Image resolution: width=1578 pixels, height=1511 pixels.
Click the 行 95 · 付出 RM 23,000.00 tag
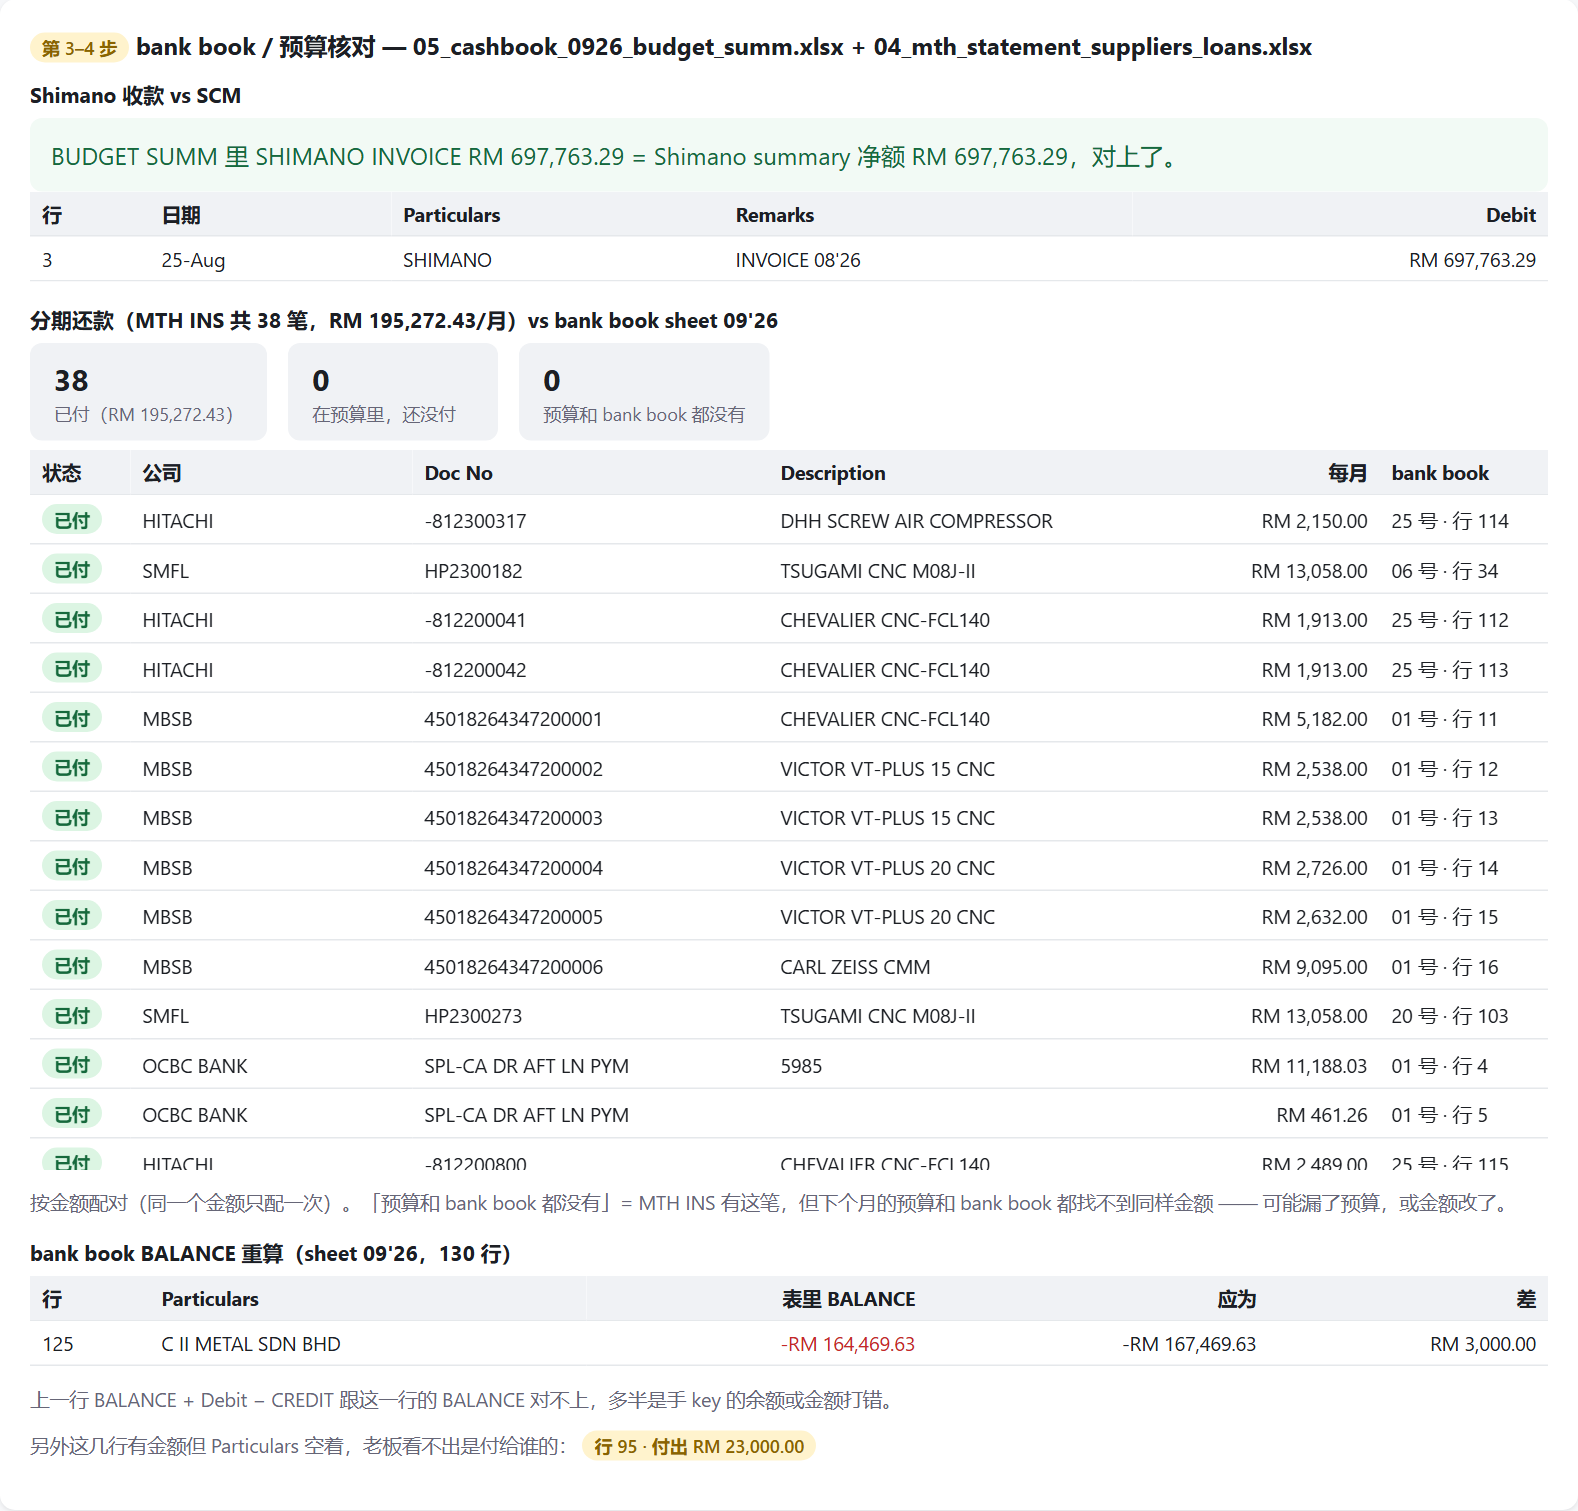(699, 1446)
